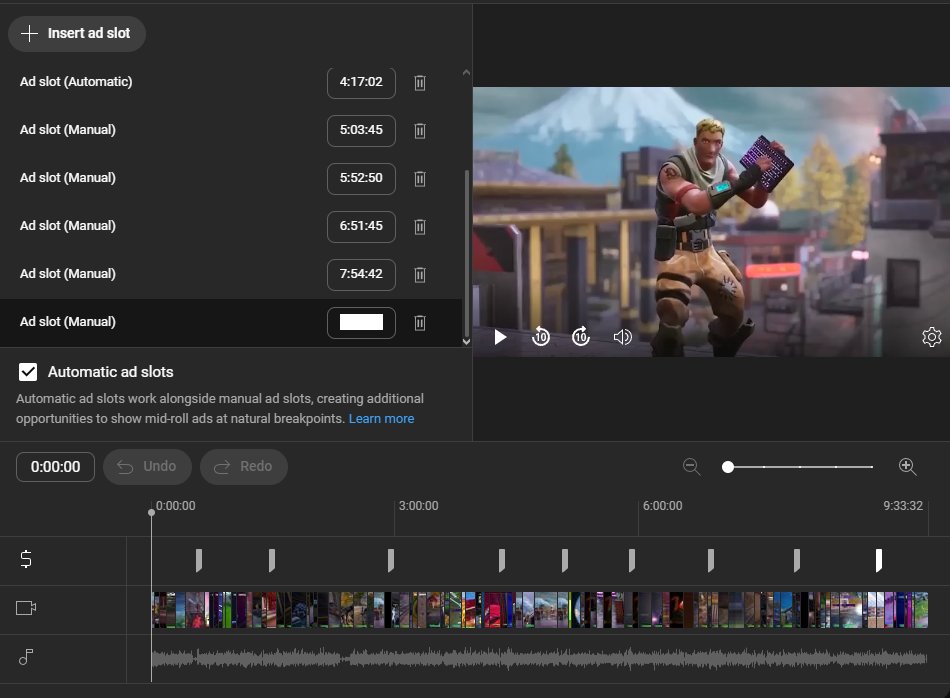Delete the 7:54:42 manual ad slot
The height and width of the screenshot is (698, 950).
click(x=420, y=274)
